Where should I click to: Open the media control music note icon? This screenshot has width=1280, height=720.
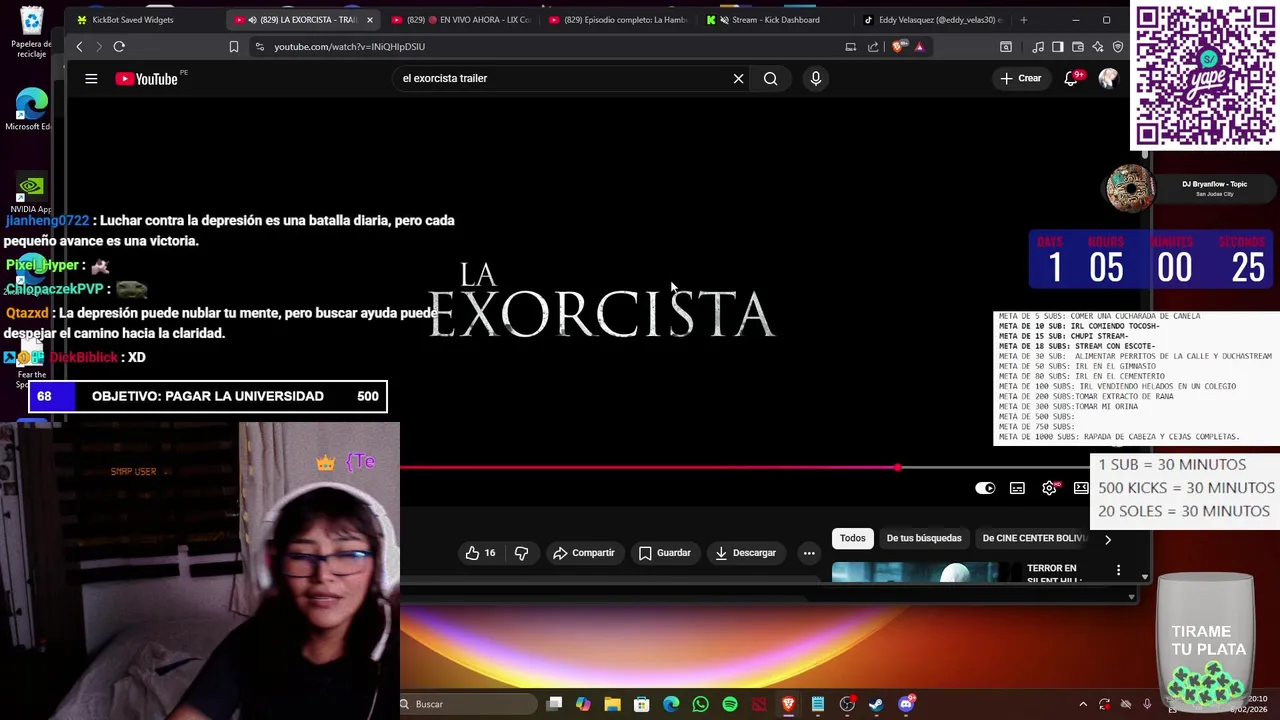[1038, 46]
